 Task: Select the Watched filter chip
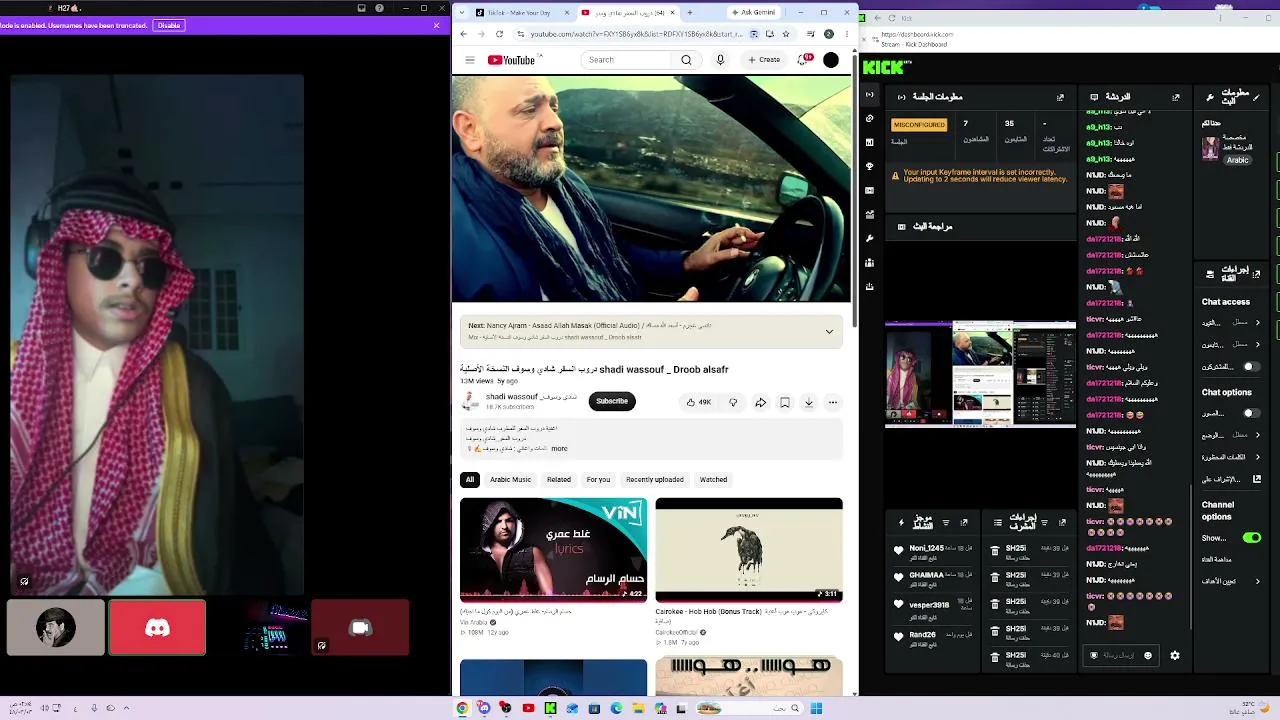pos(713,480)
